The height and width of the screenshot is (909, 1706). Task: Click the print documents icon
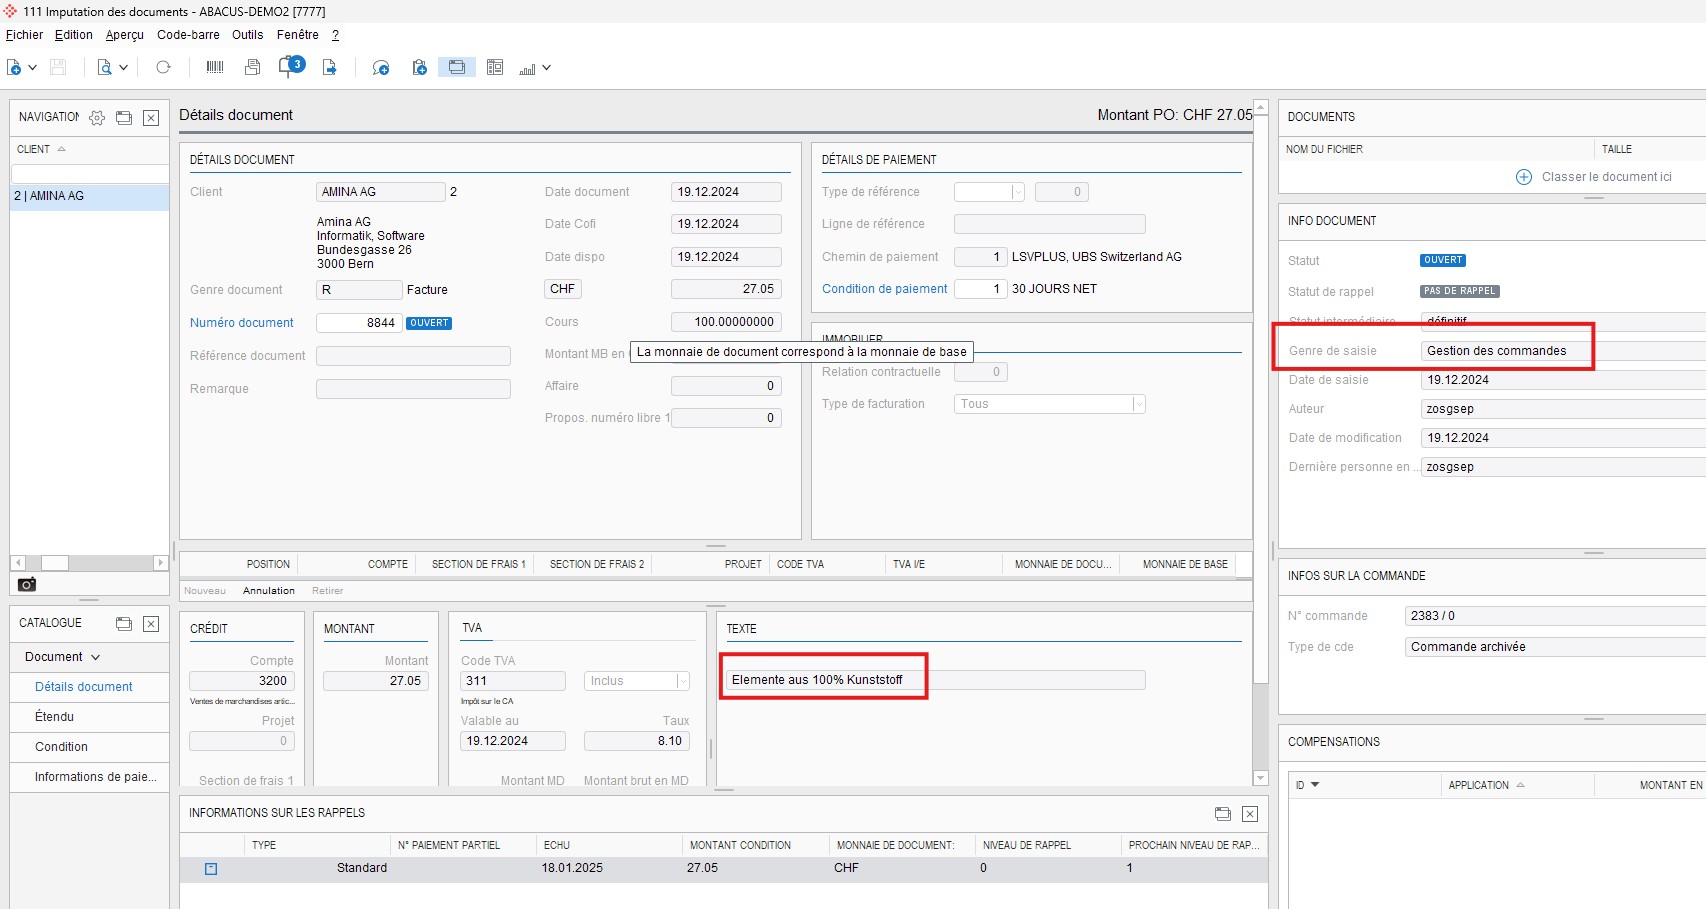[x=253, y=68]
